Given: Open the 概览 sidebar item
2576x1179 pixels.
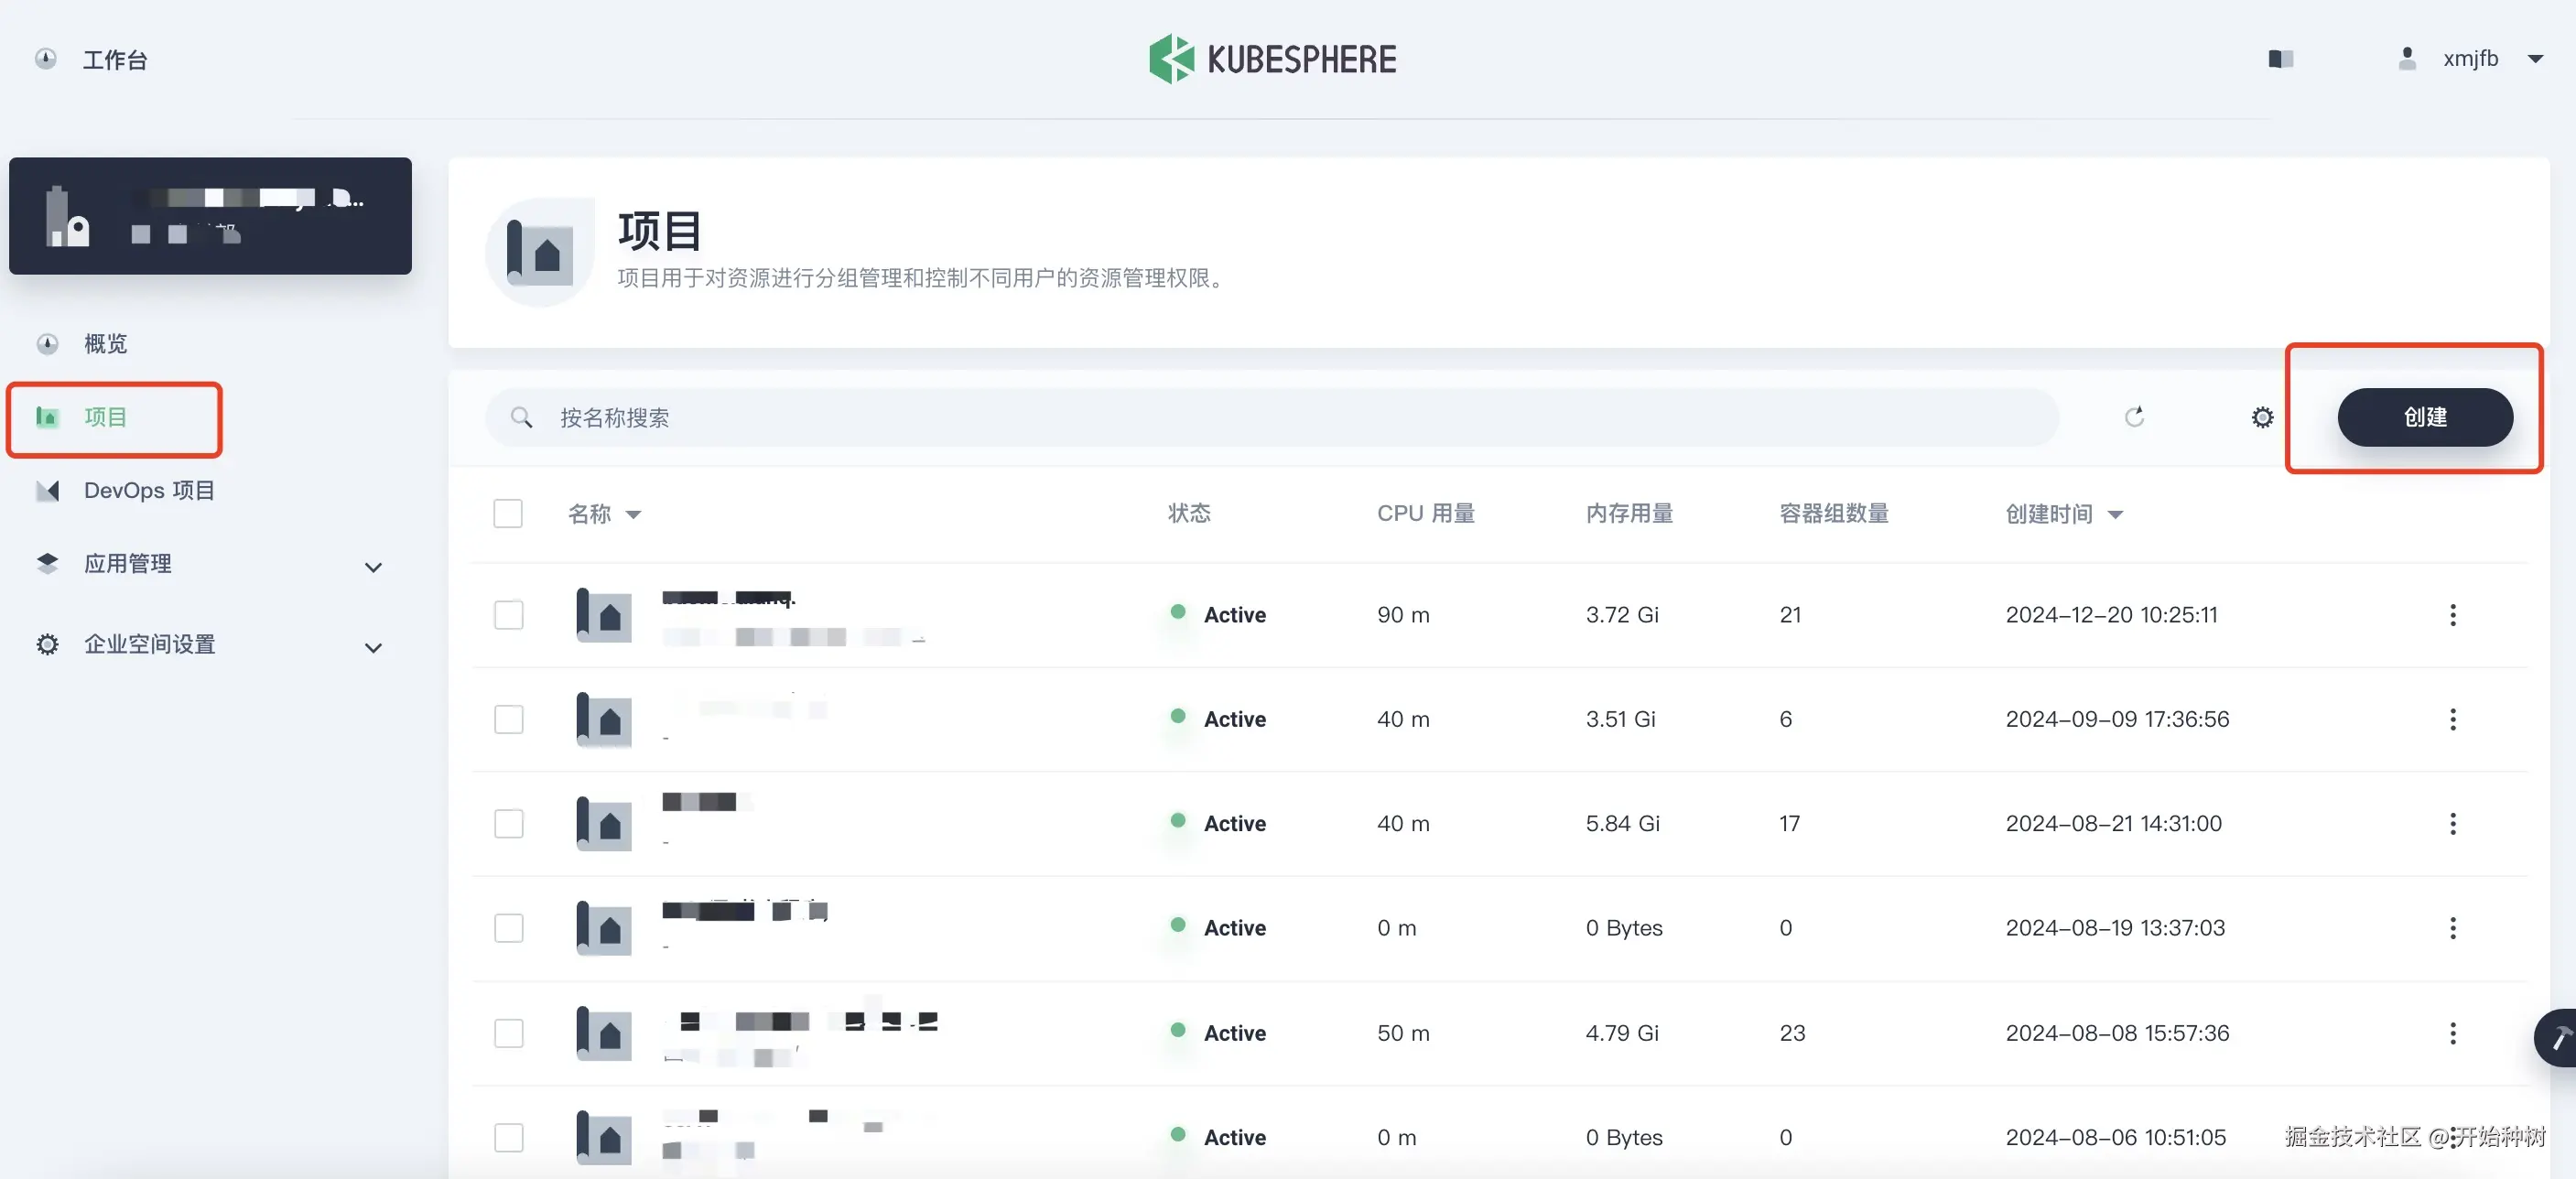Looking at the screenshot, I should pyautogui.click(x=105, y=344).
